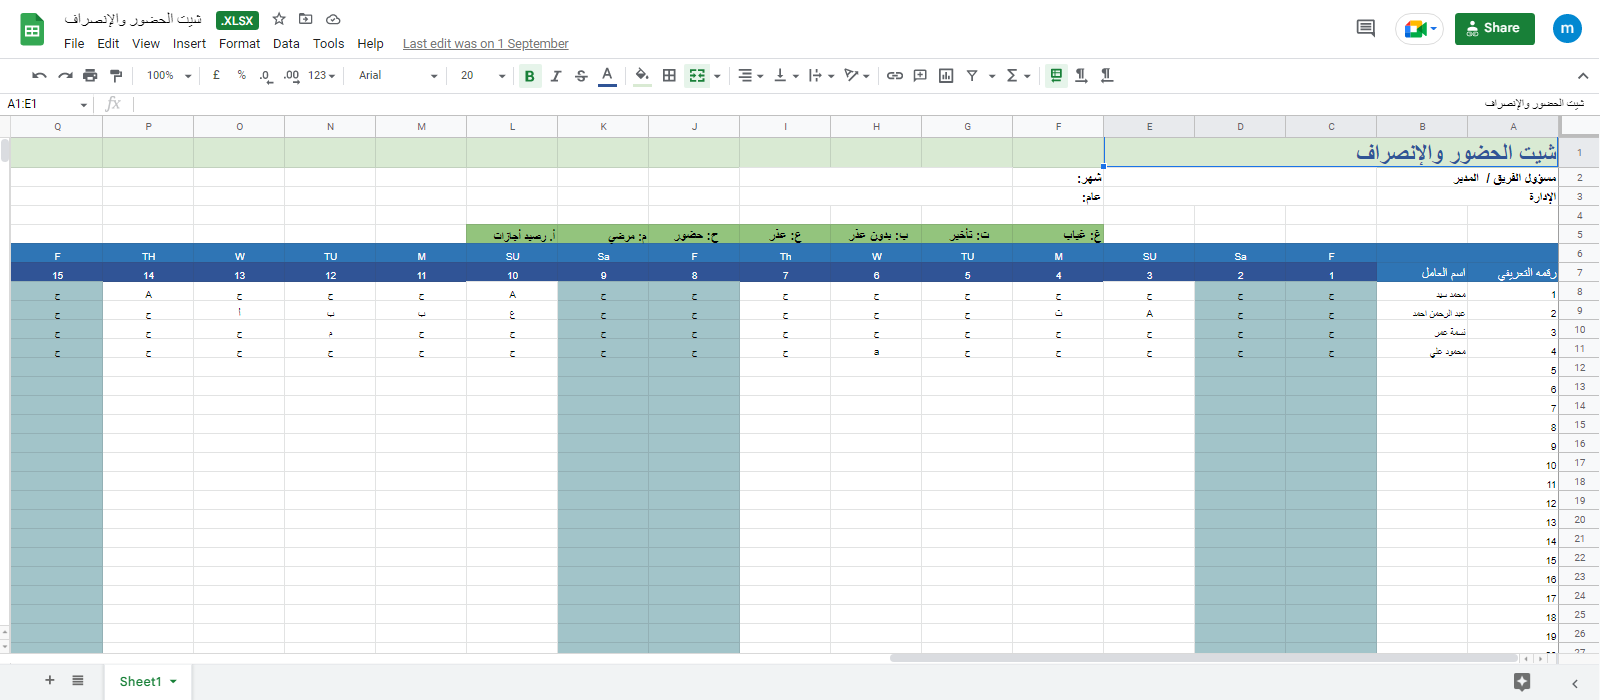Click the Insert link icon

click(895, 75)
